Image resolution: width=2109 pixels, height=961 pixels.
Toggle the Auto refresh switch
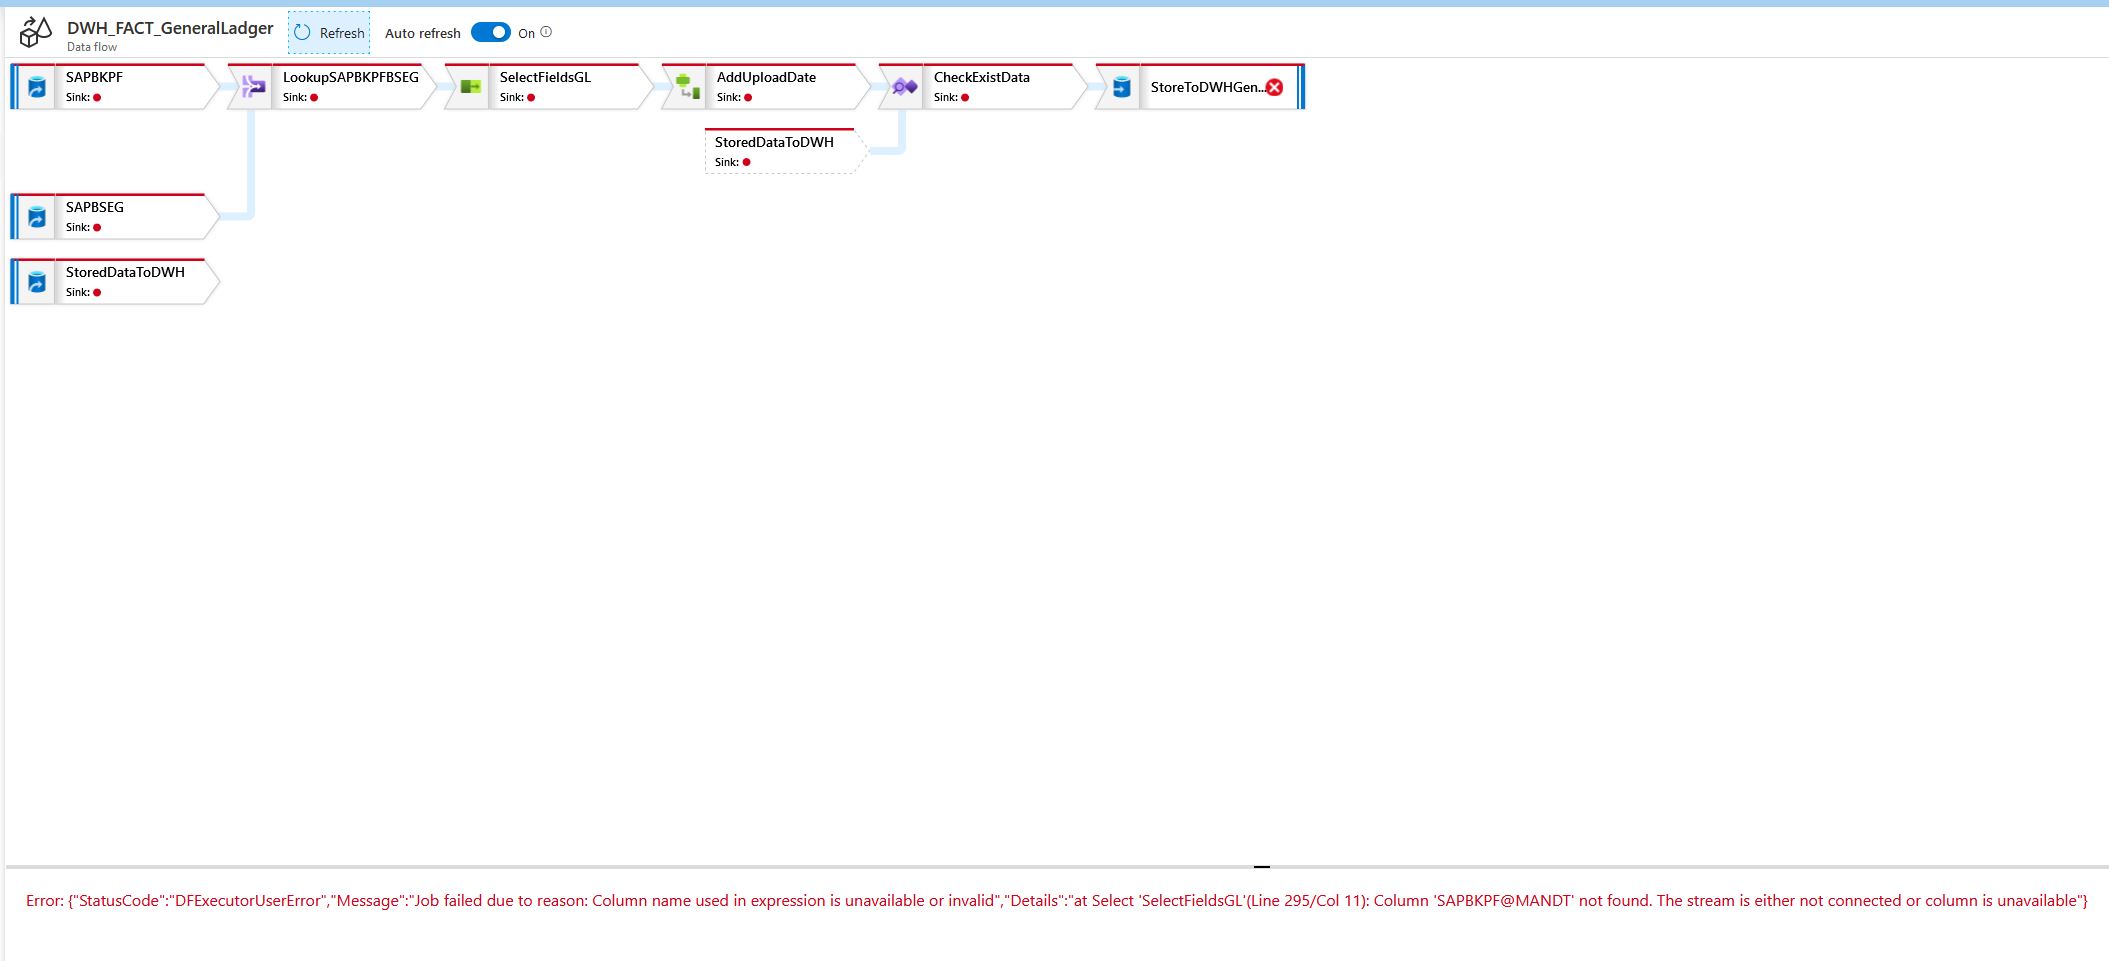[x=491, y=32]
